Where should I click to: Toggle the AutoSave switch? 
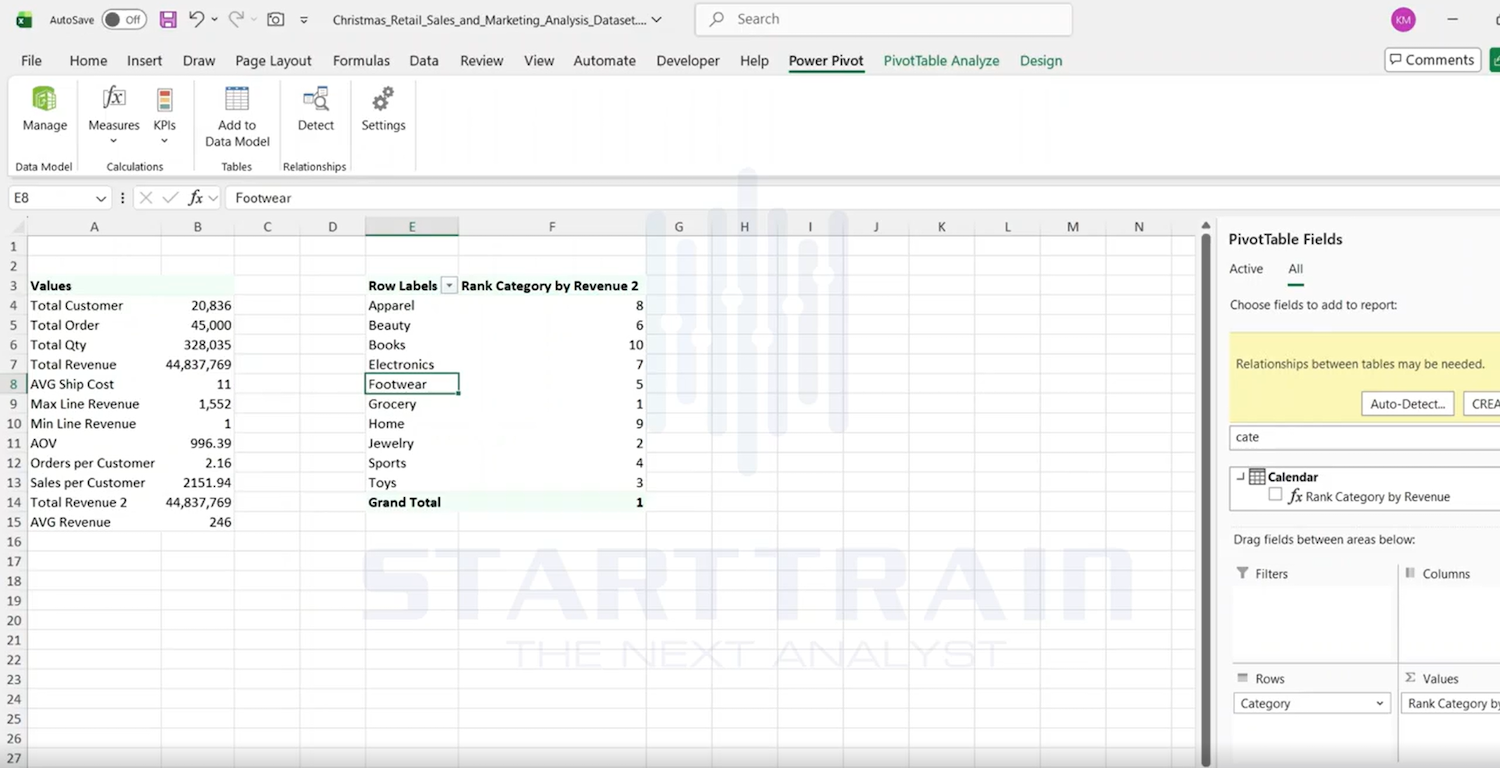(x=124, y=19)
